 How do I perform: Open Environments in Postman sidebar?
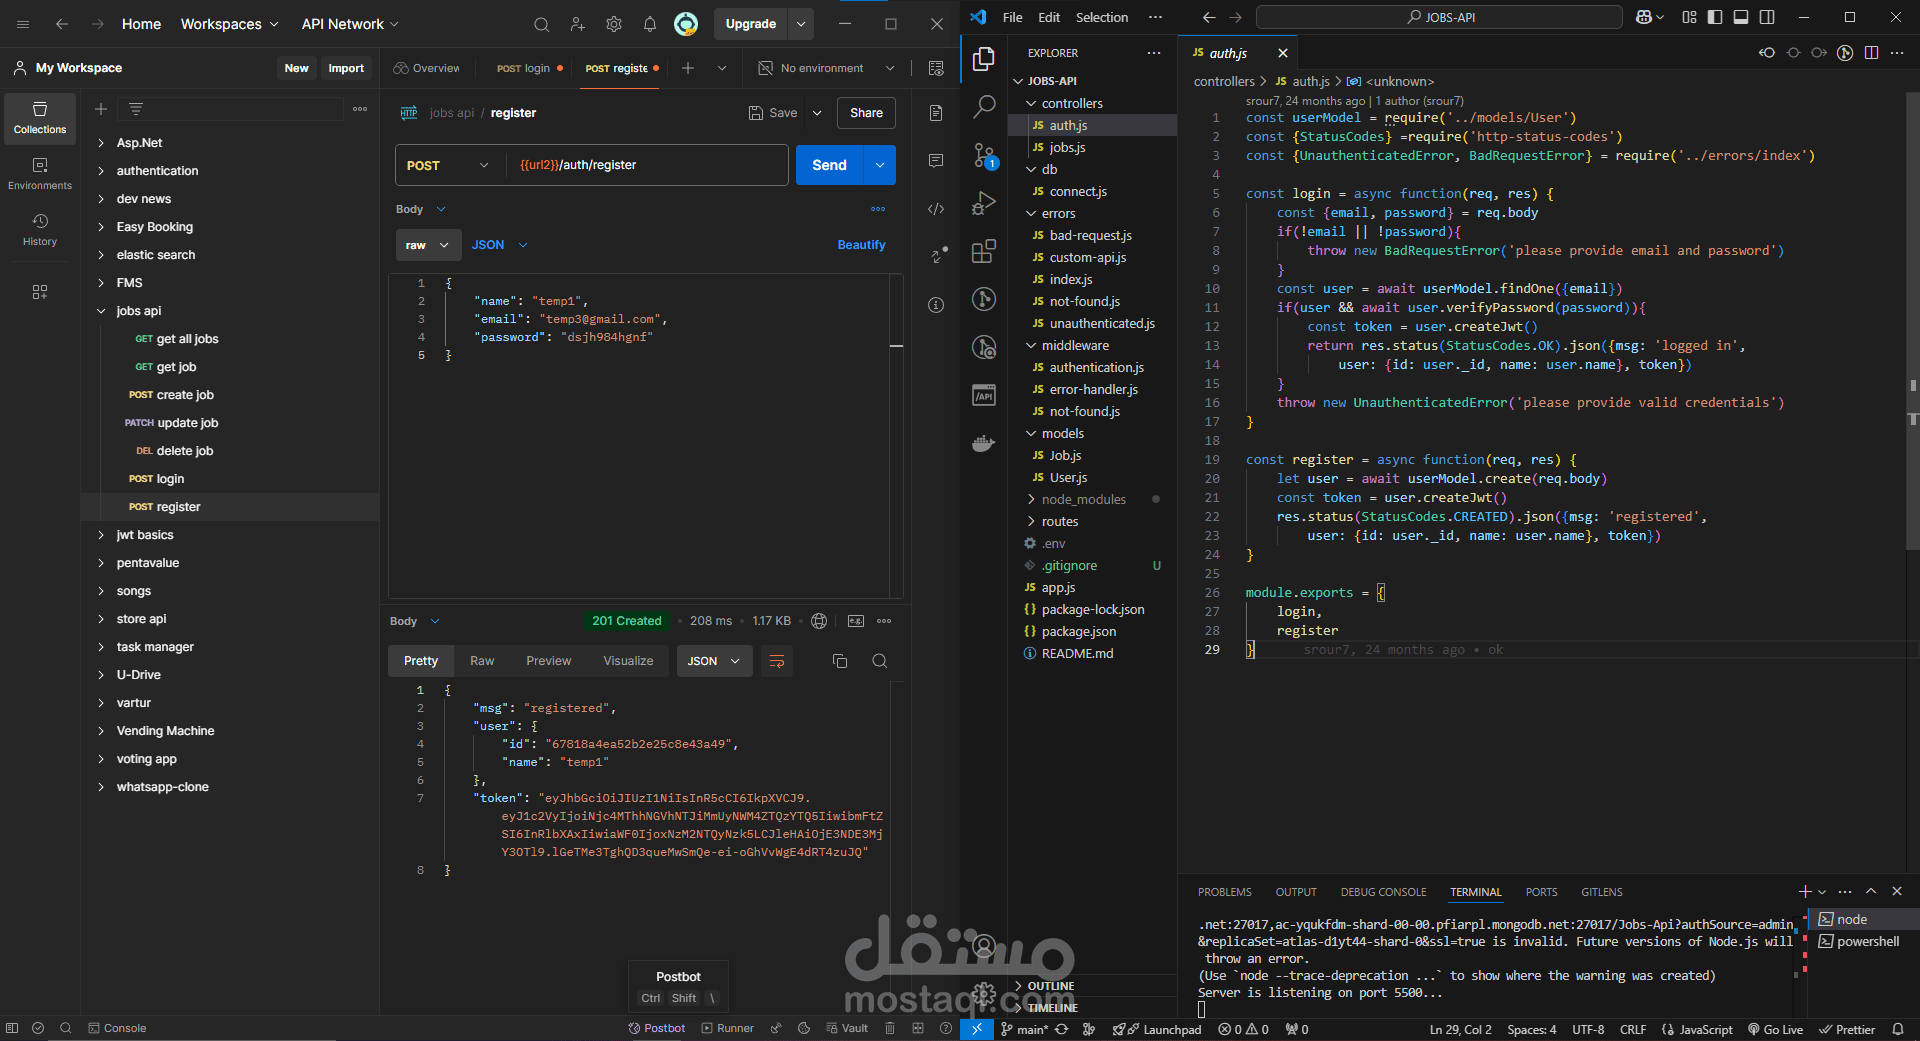pyautogui.click(x=40, y=174)
